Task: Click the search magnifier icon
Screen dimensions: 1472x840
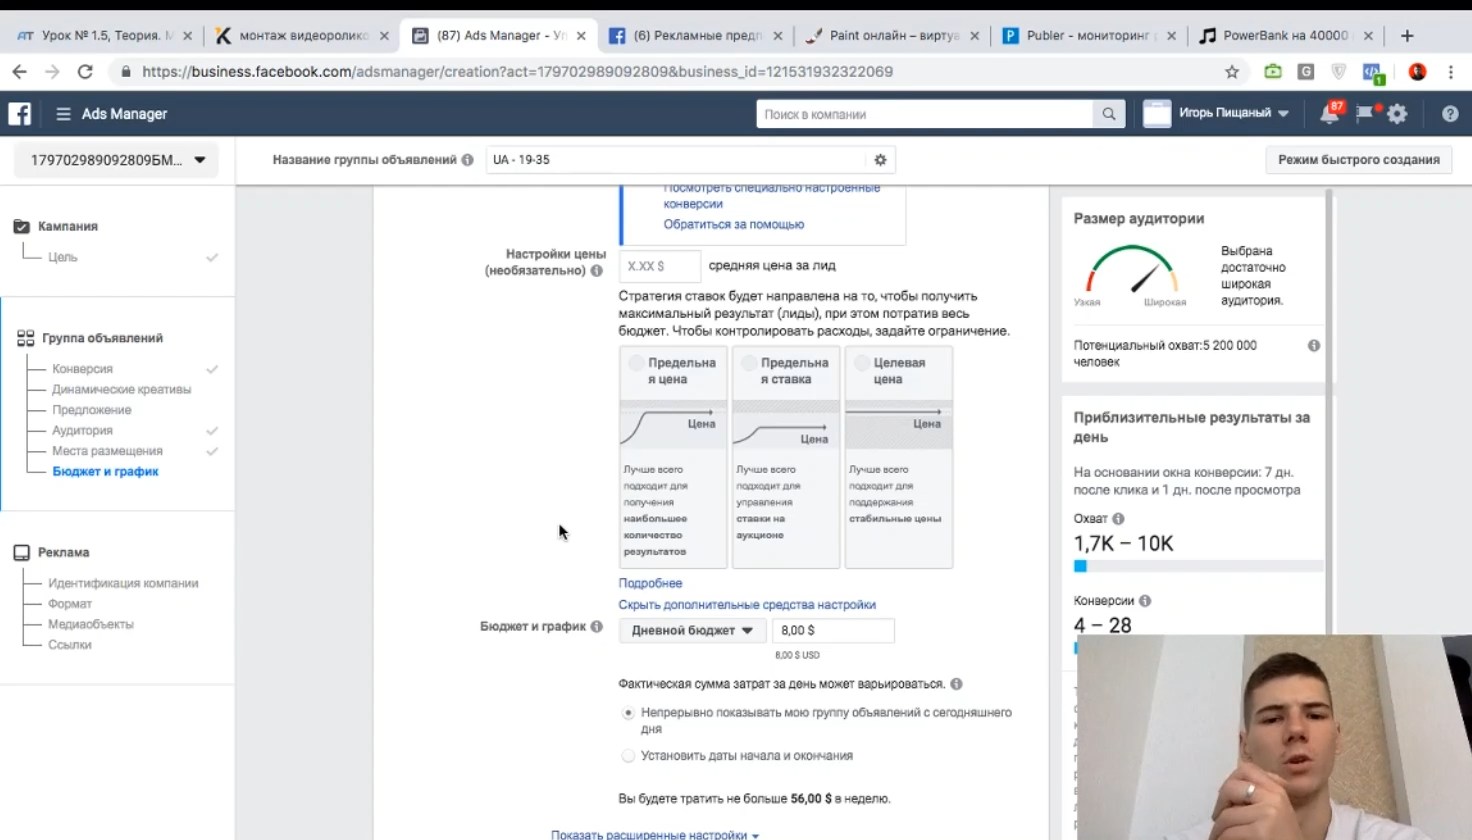Action: (x=1108, y=114)
